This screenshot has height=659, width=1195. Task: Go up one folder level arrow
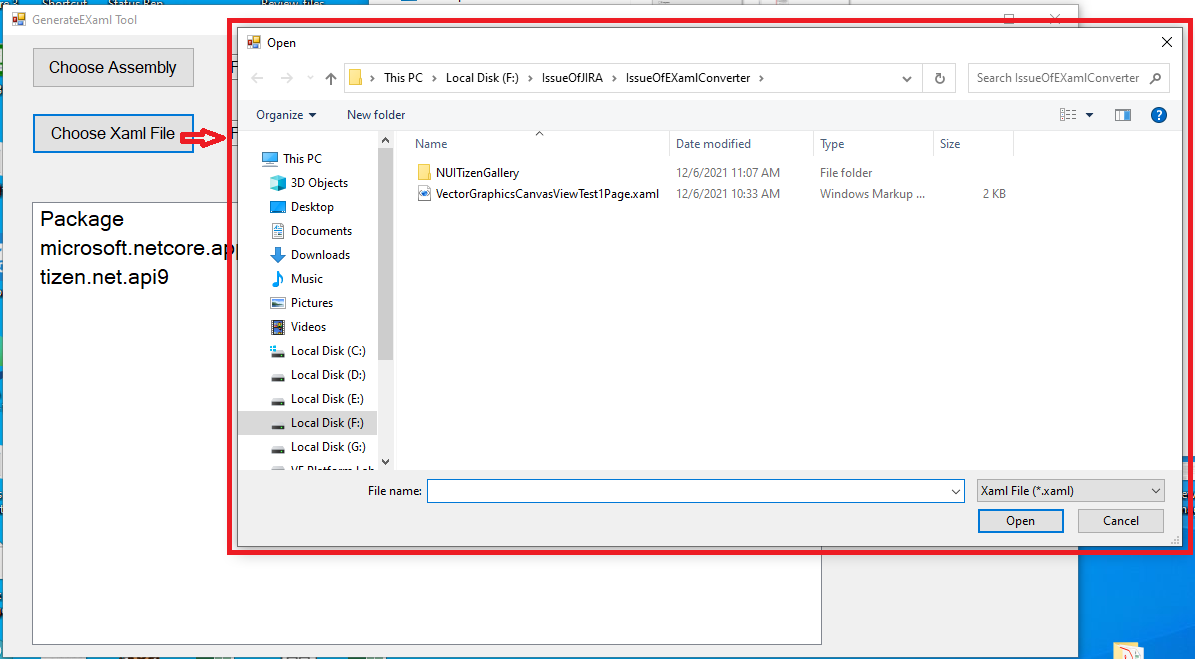(x=331, y=78)
